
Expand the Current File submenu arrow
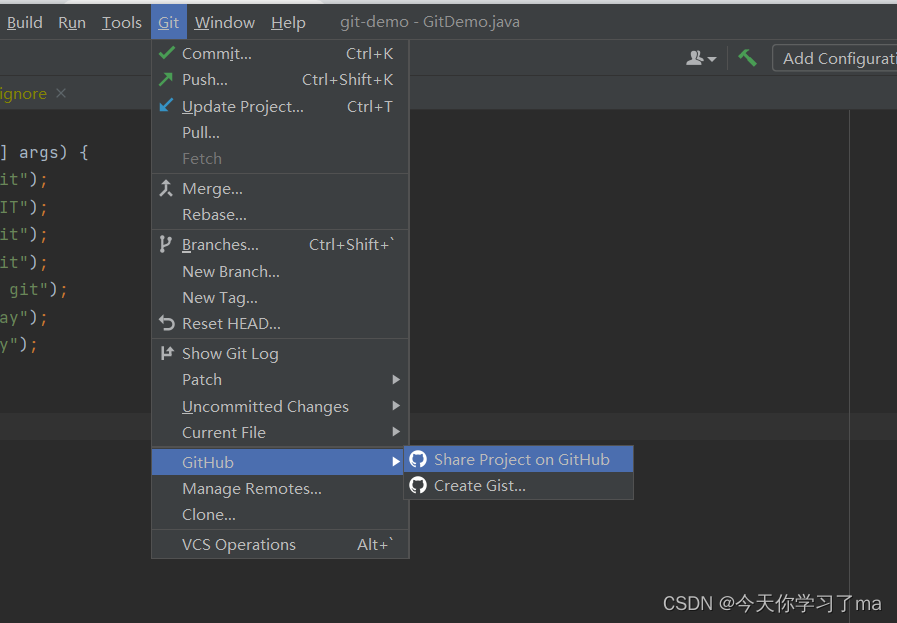tap(396, 432)
